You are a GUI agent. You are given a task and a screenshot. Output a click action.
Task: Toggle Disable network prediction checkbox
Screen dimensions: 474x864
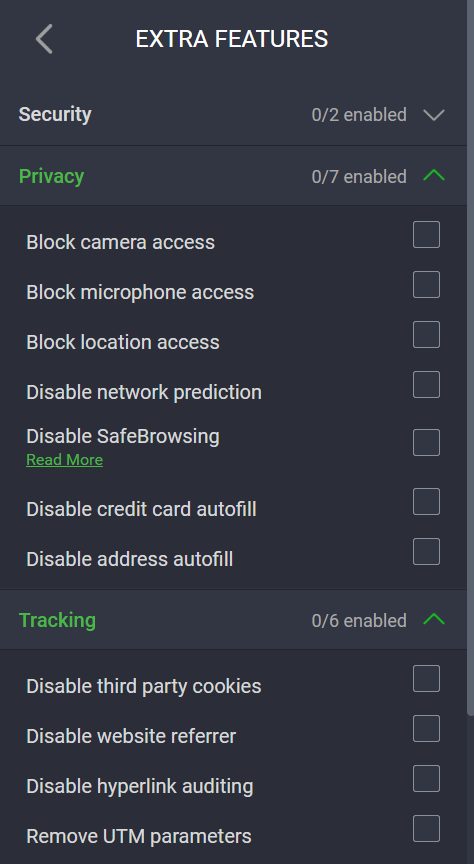point(426,385)
